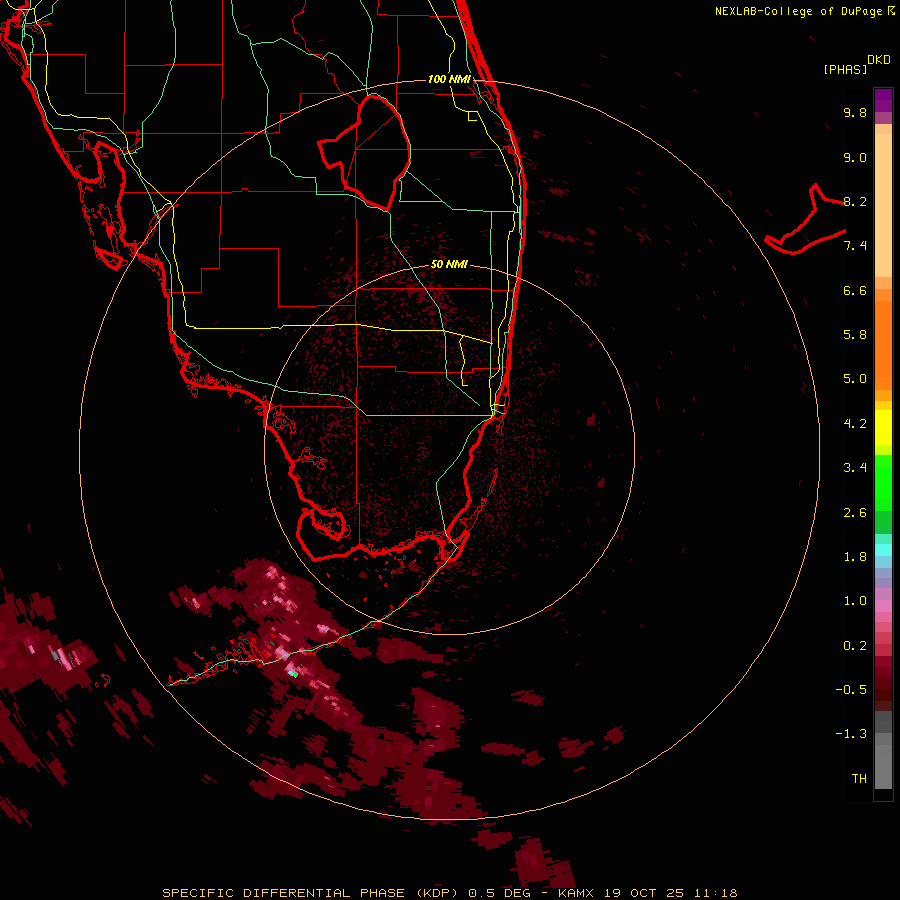Click the cyan segment of the color bar
Screen dimensions: 900x900
pos(883,550)
